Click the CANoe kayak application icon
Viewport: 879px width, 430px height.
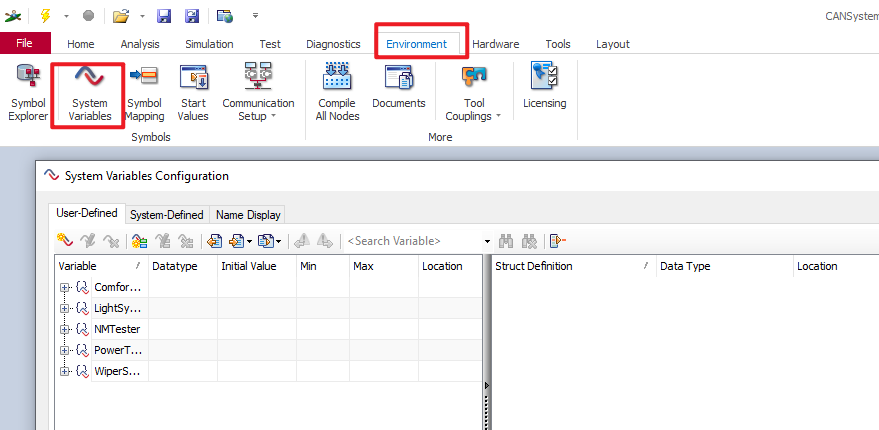12,16
